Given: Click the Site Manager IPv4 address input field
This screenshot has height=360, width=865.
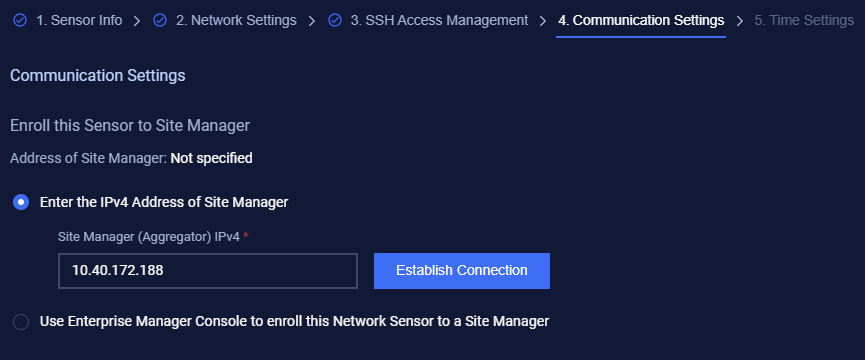Looking at the screenshot, I should 208,271.
